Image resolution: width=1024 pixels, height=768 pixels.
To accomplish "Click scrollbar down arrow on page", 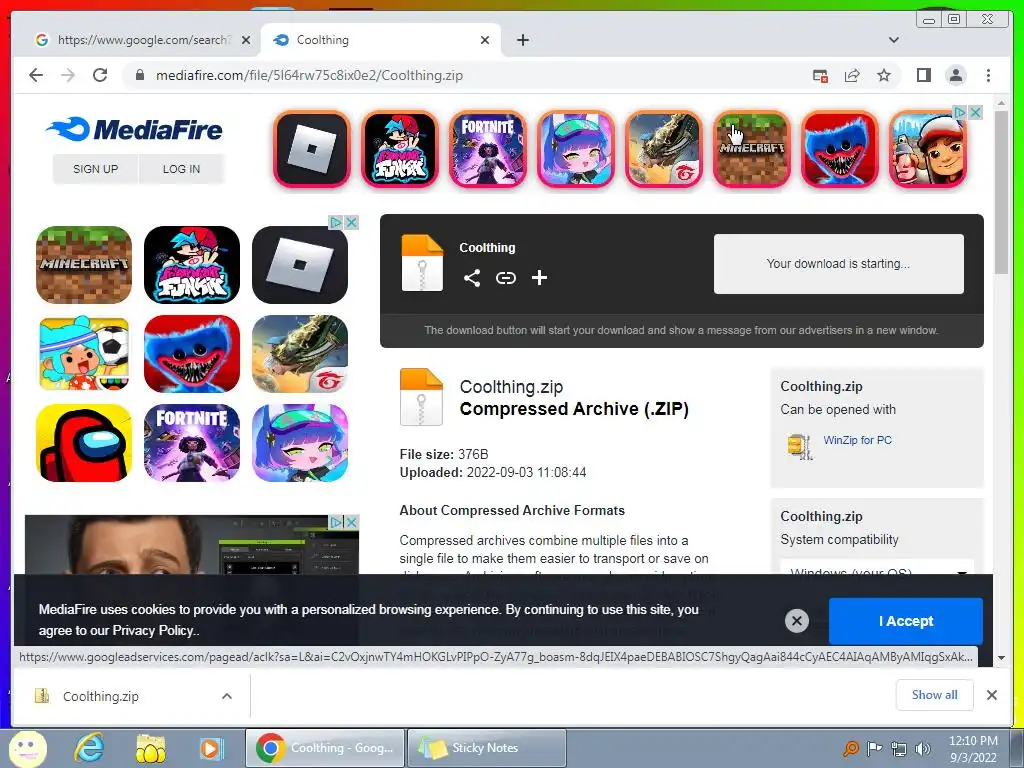I will (x=1002, y=658).
